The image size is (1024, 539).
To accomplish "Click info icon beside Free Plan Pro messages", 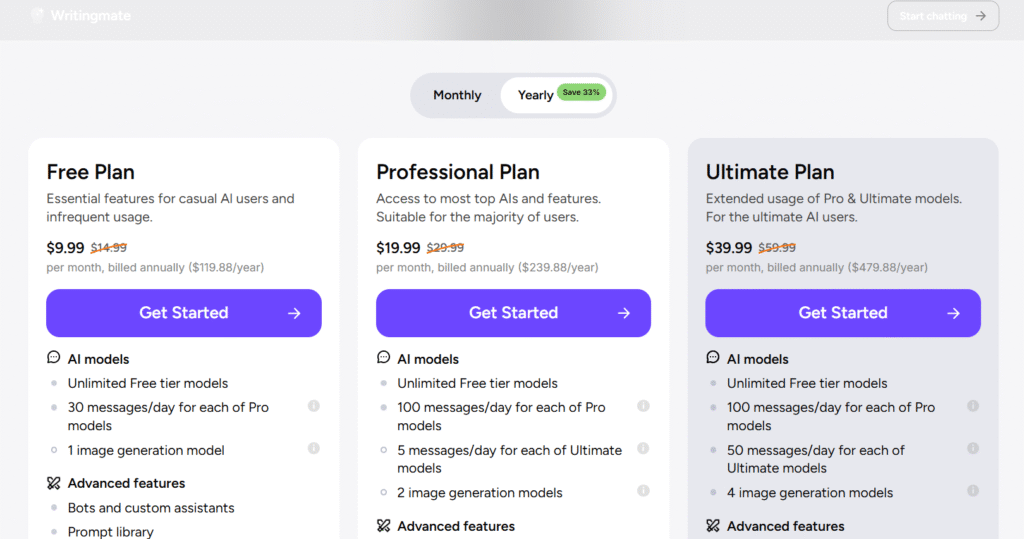I will tap(314, 406).
